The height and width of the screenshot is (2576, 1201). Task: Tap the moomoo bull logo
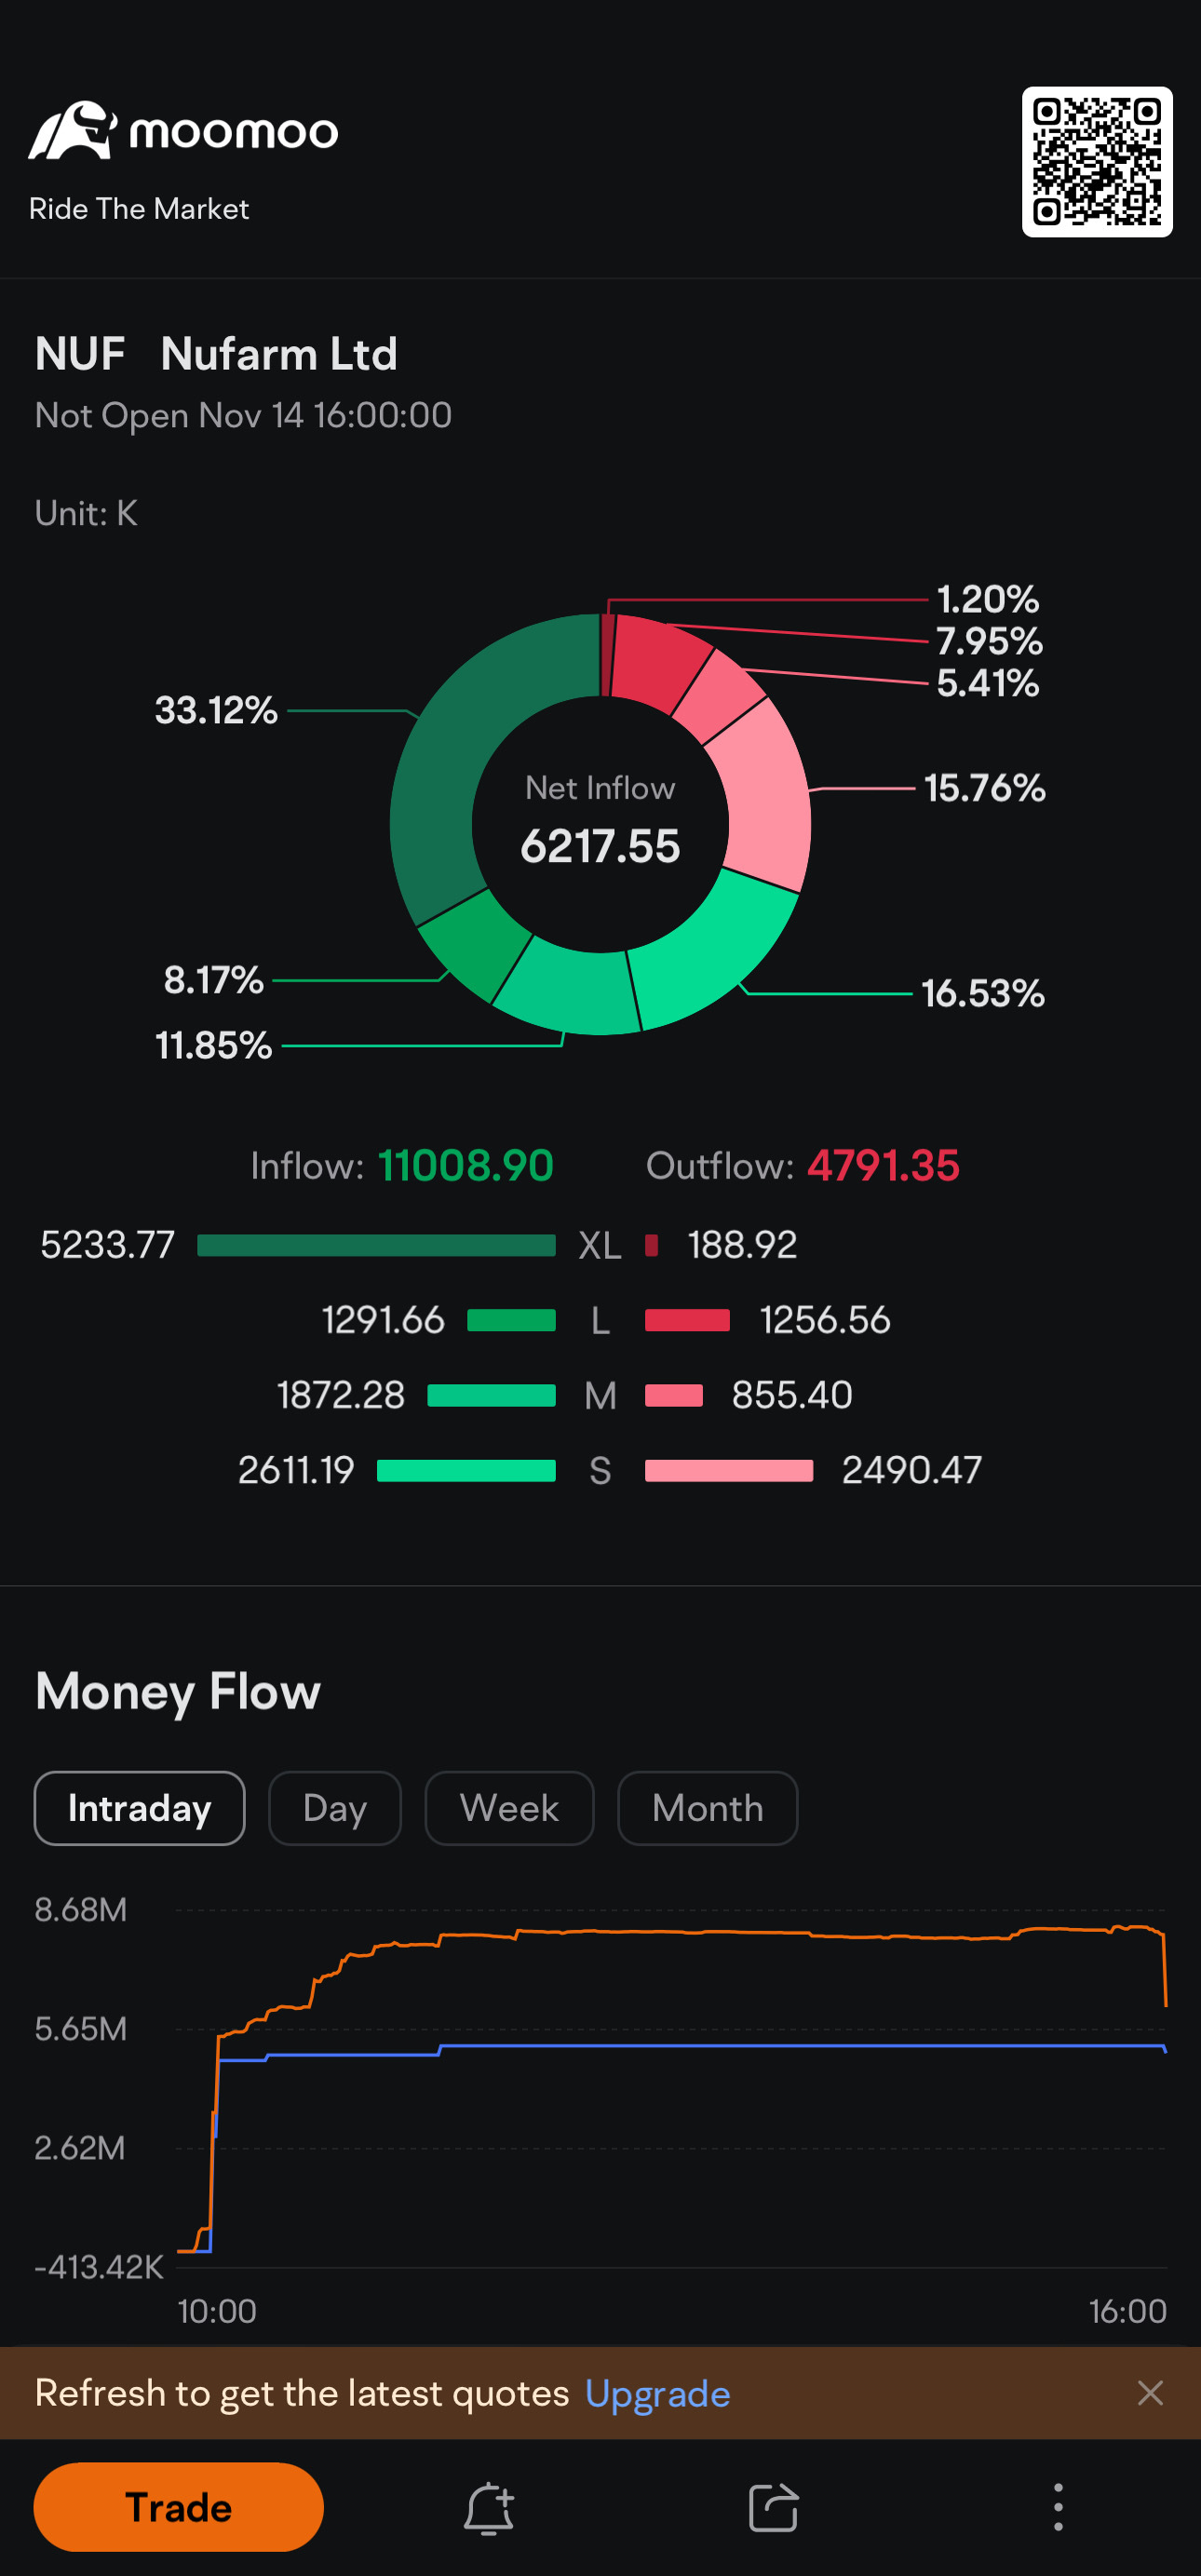tap(72, 130)
